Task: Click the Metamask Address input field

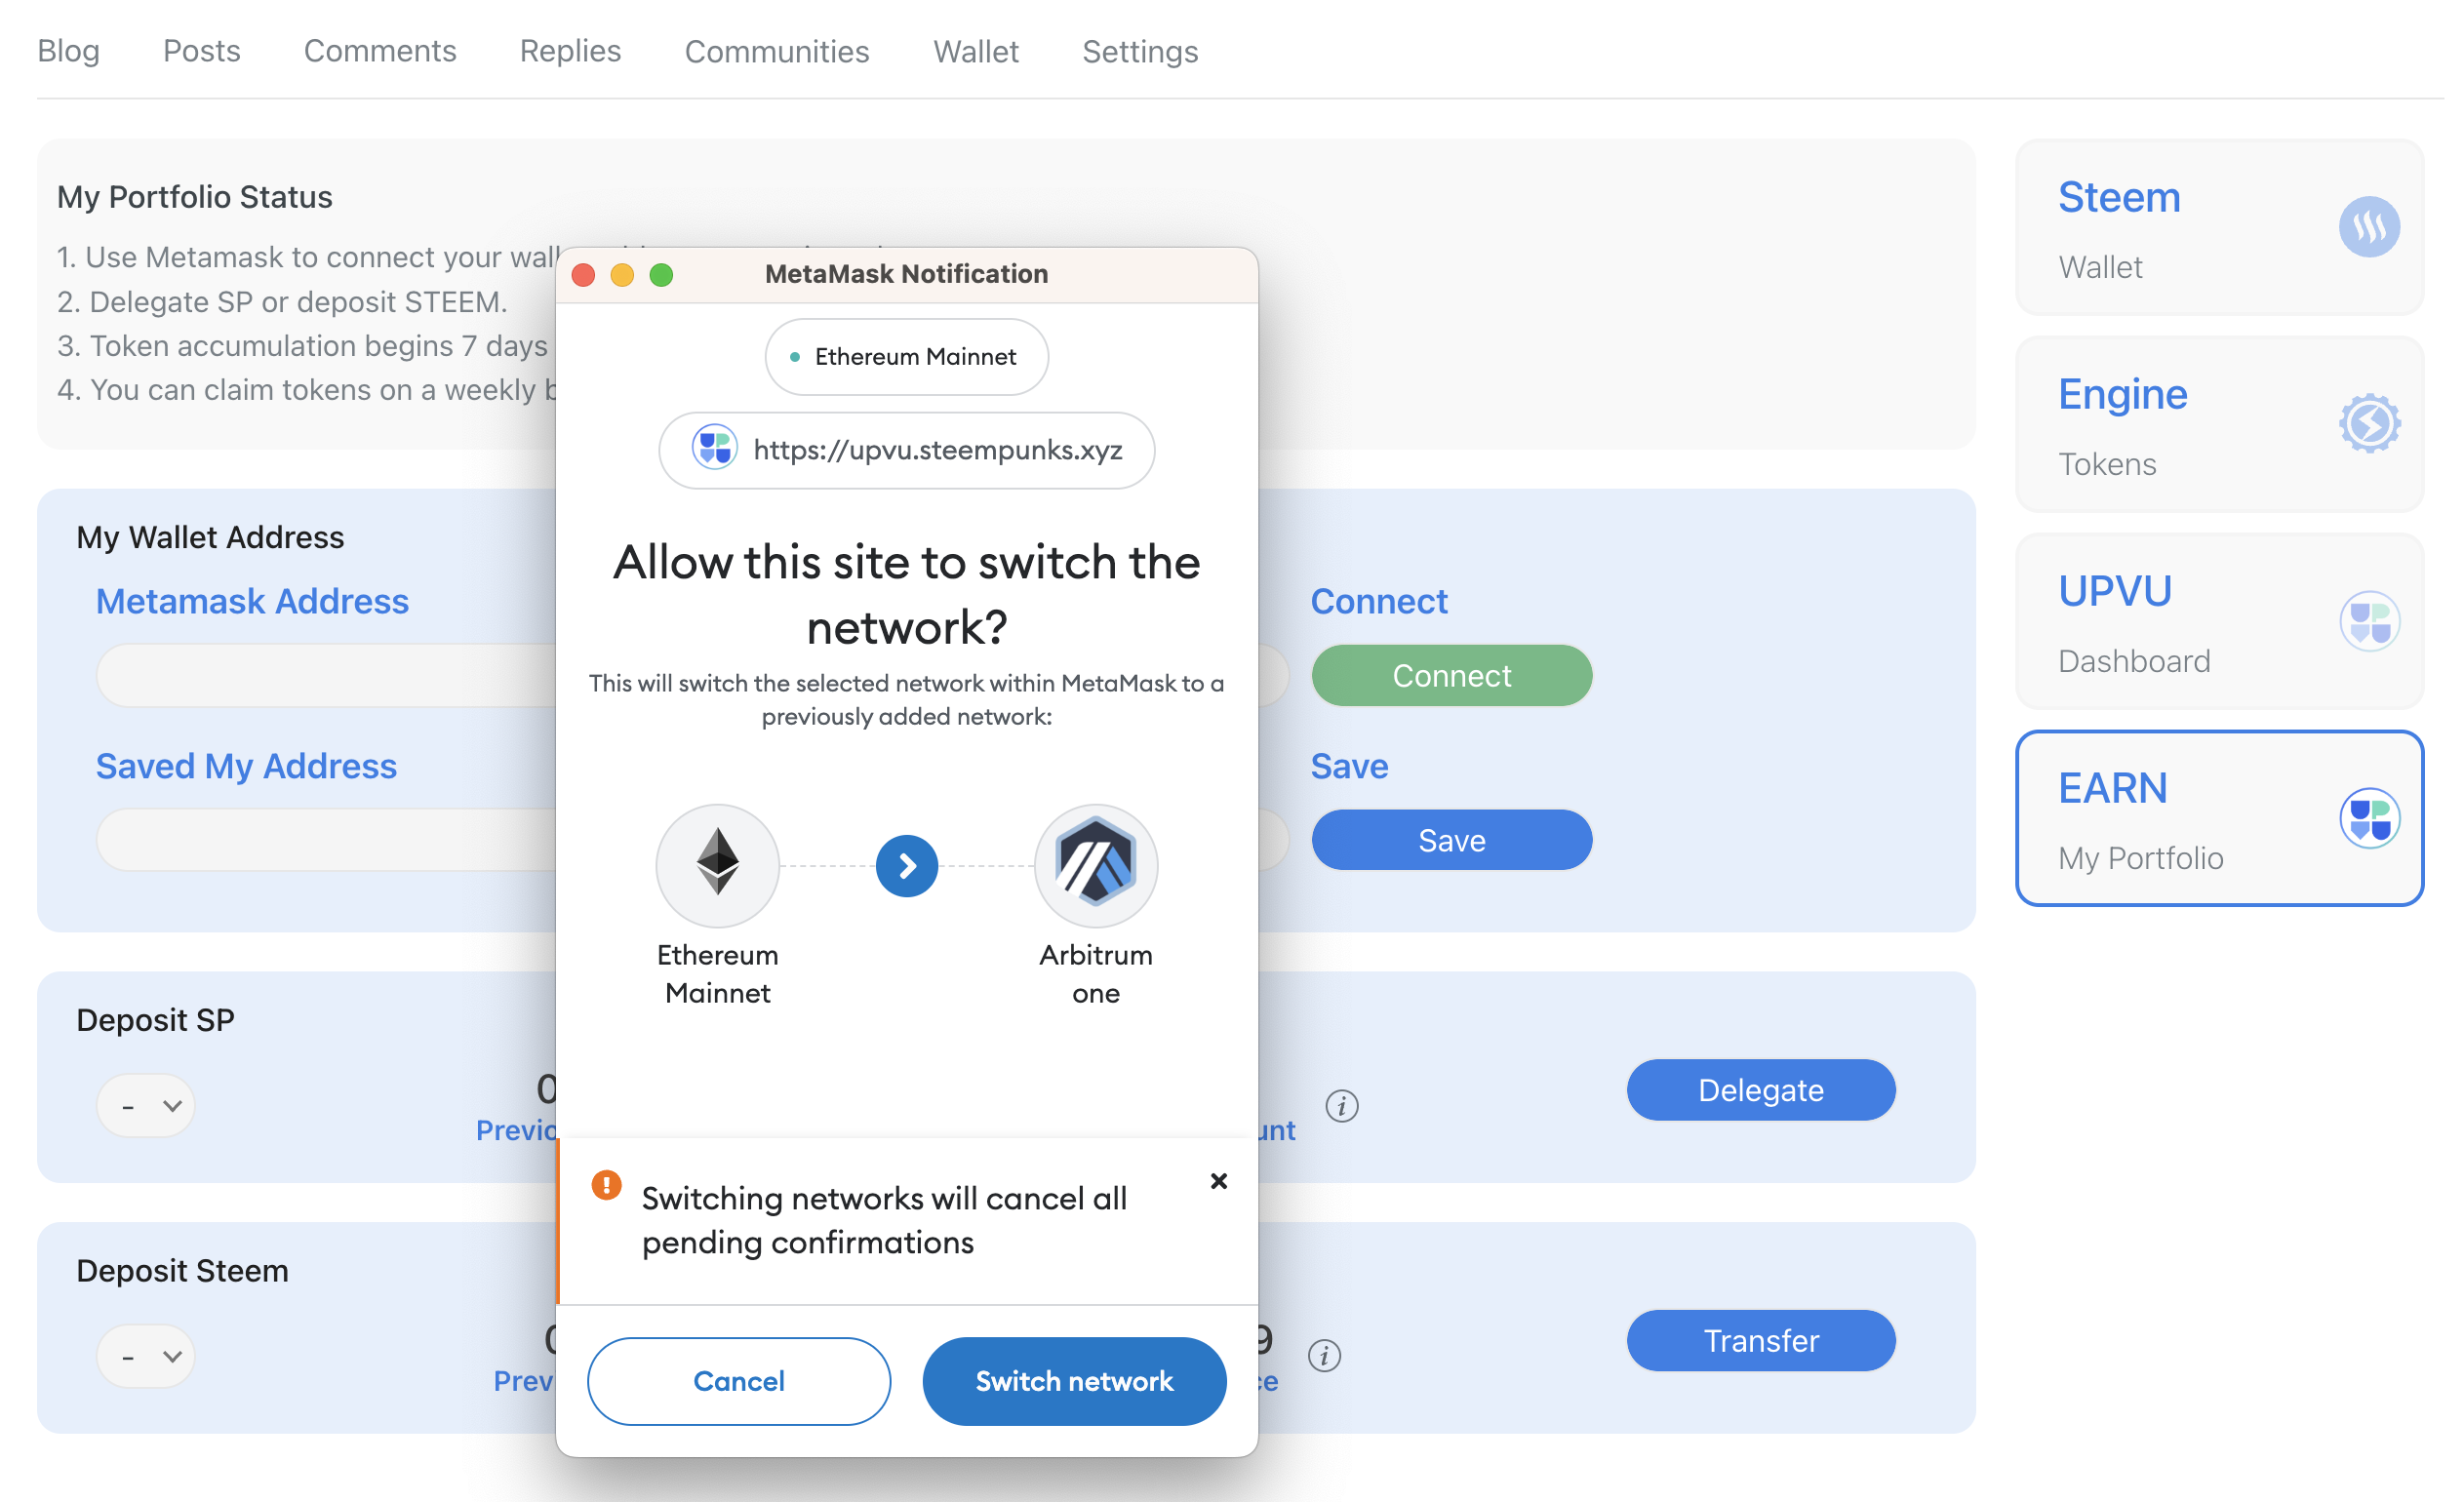Action: click(x=325, y=675)
